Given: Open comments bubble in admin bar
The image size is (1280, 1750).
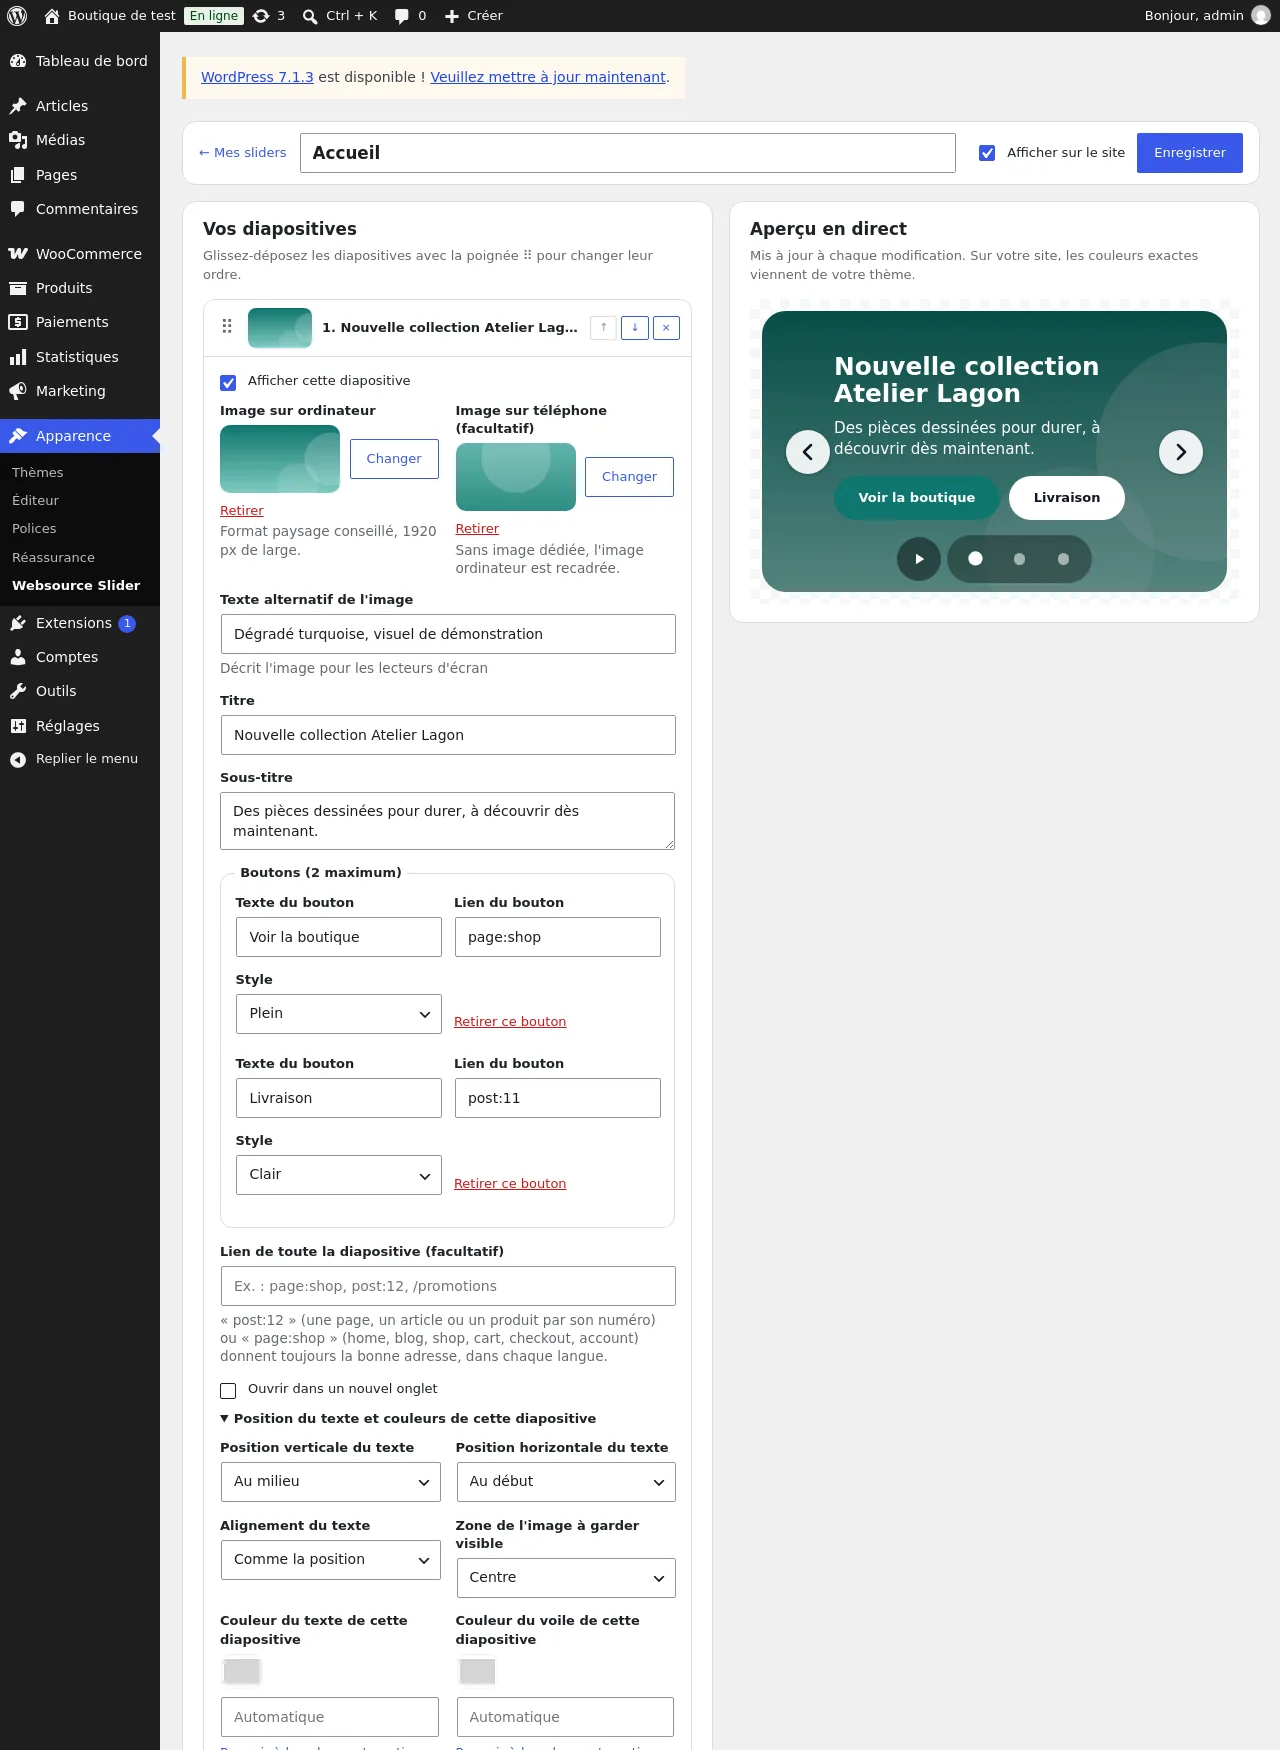Looking at the screenshot, I should coord(402,16).
